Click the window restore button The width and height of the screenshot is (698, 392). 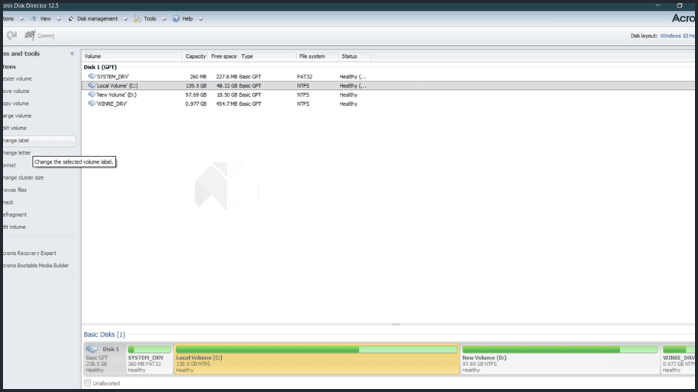[x=679, y=5]
